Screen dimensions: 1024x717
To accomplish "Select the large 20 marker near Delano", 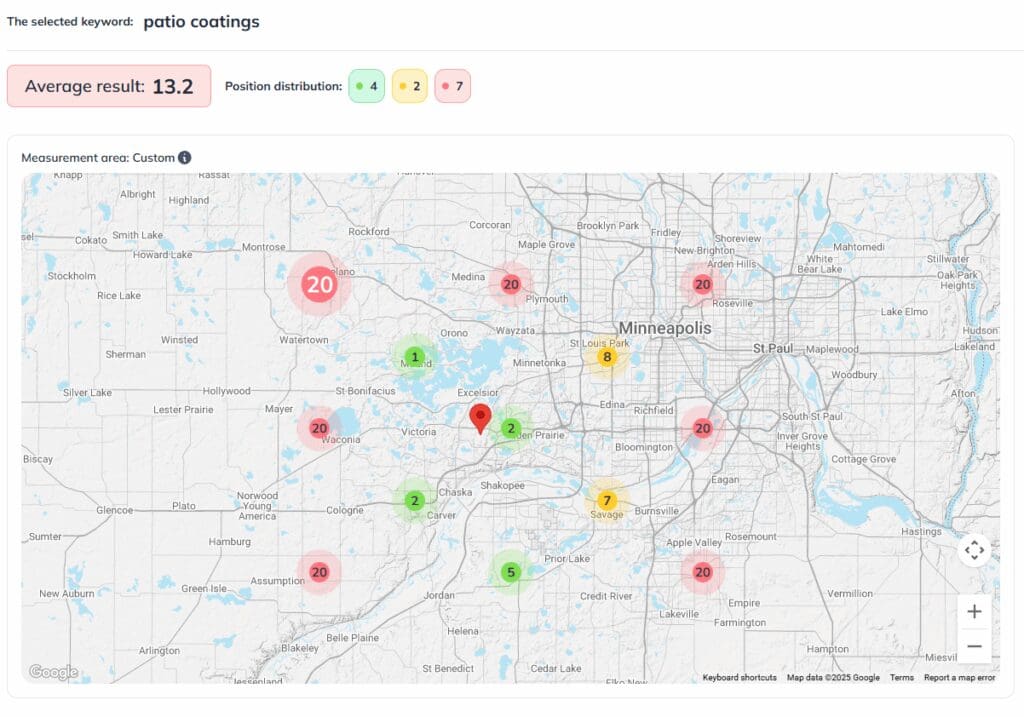I will click(319, 284).
